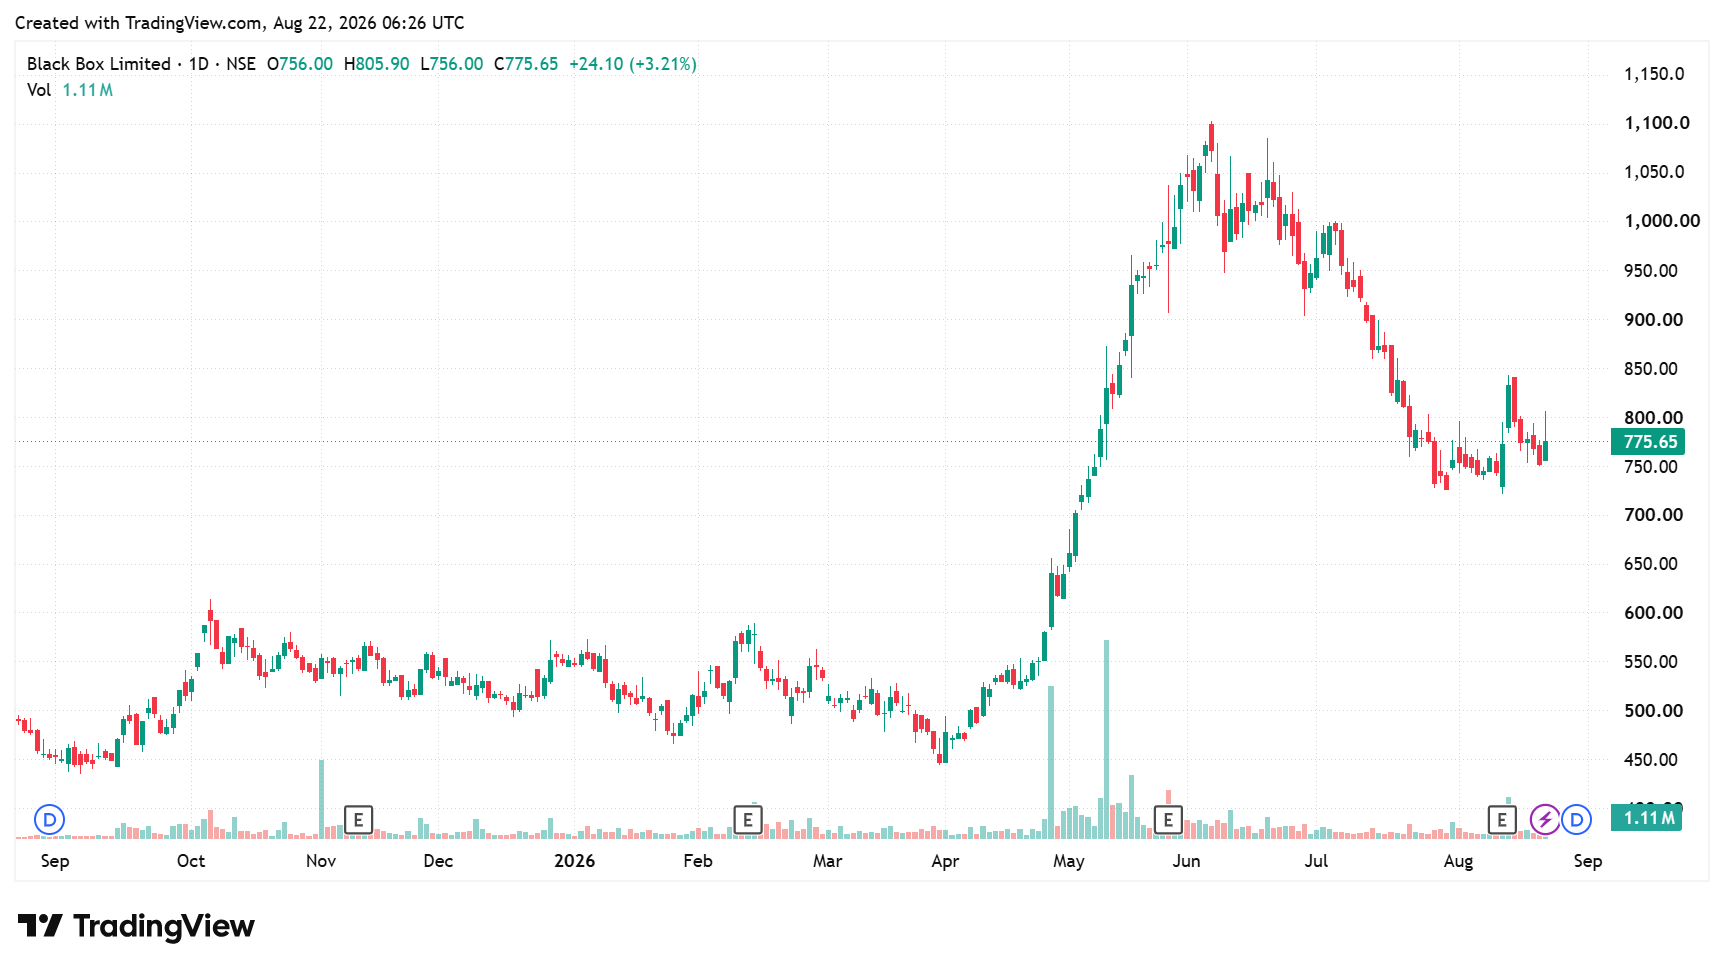Click the 950.00 price axis label
Image resolution: width=1724 pixels, height=971 pixels.
(x=1651, y=271)
